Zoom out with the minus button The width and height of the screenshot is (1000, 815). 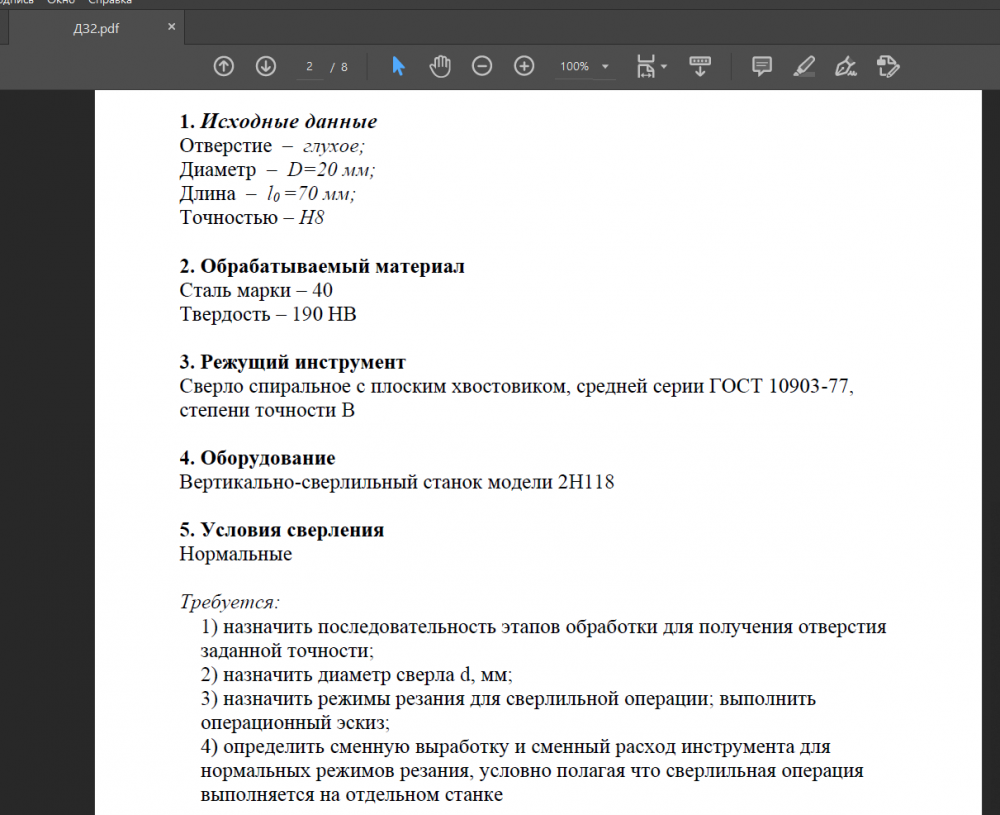pos(482,67)
